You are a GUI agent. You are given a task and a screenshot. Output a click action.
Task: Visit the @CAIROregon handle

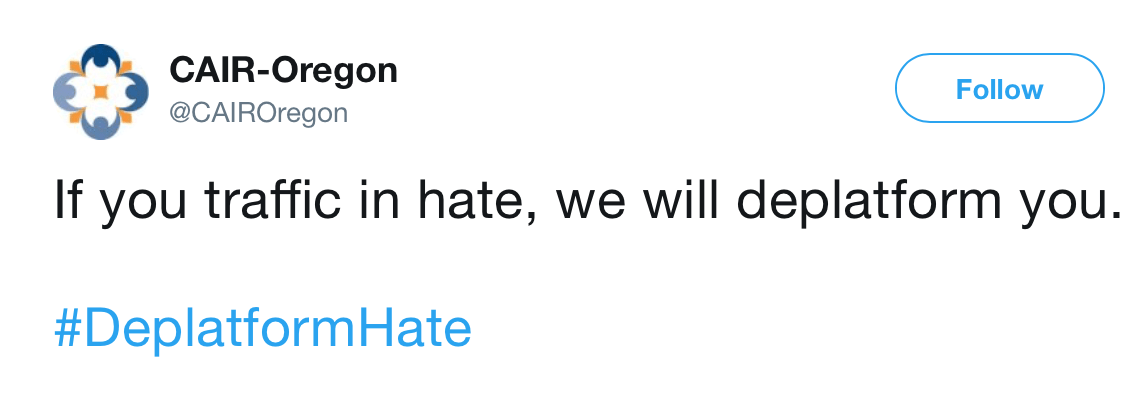pos(259,113)
